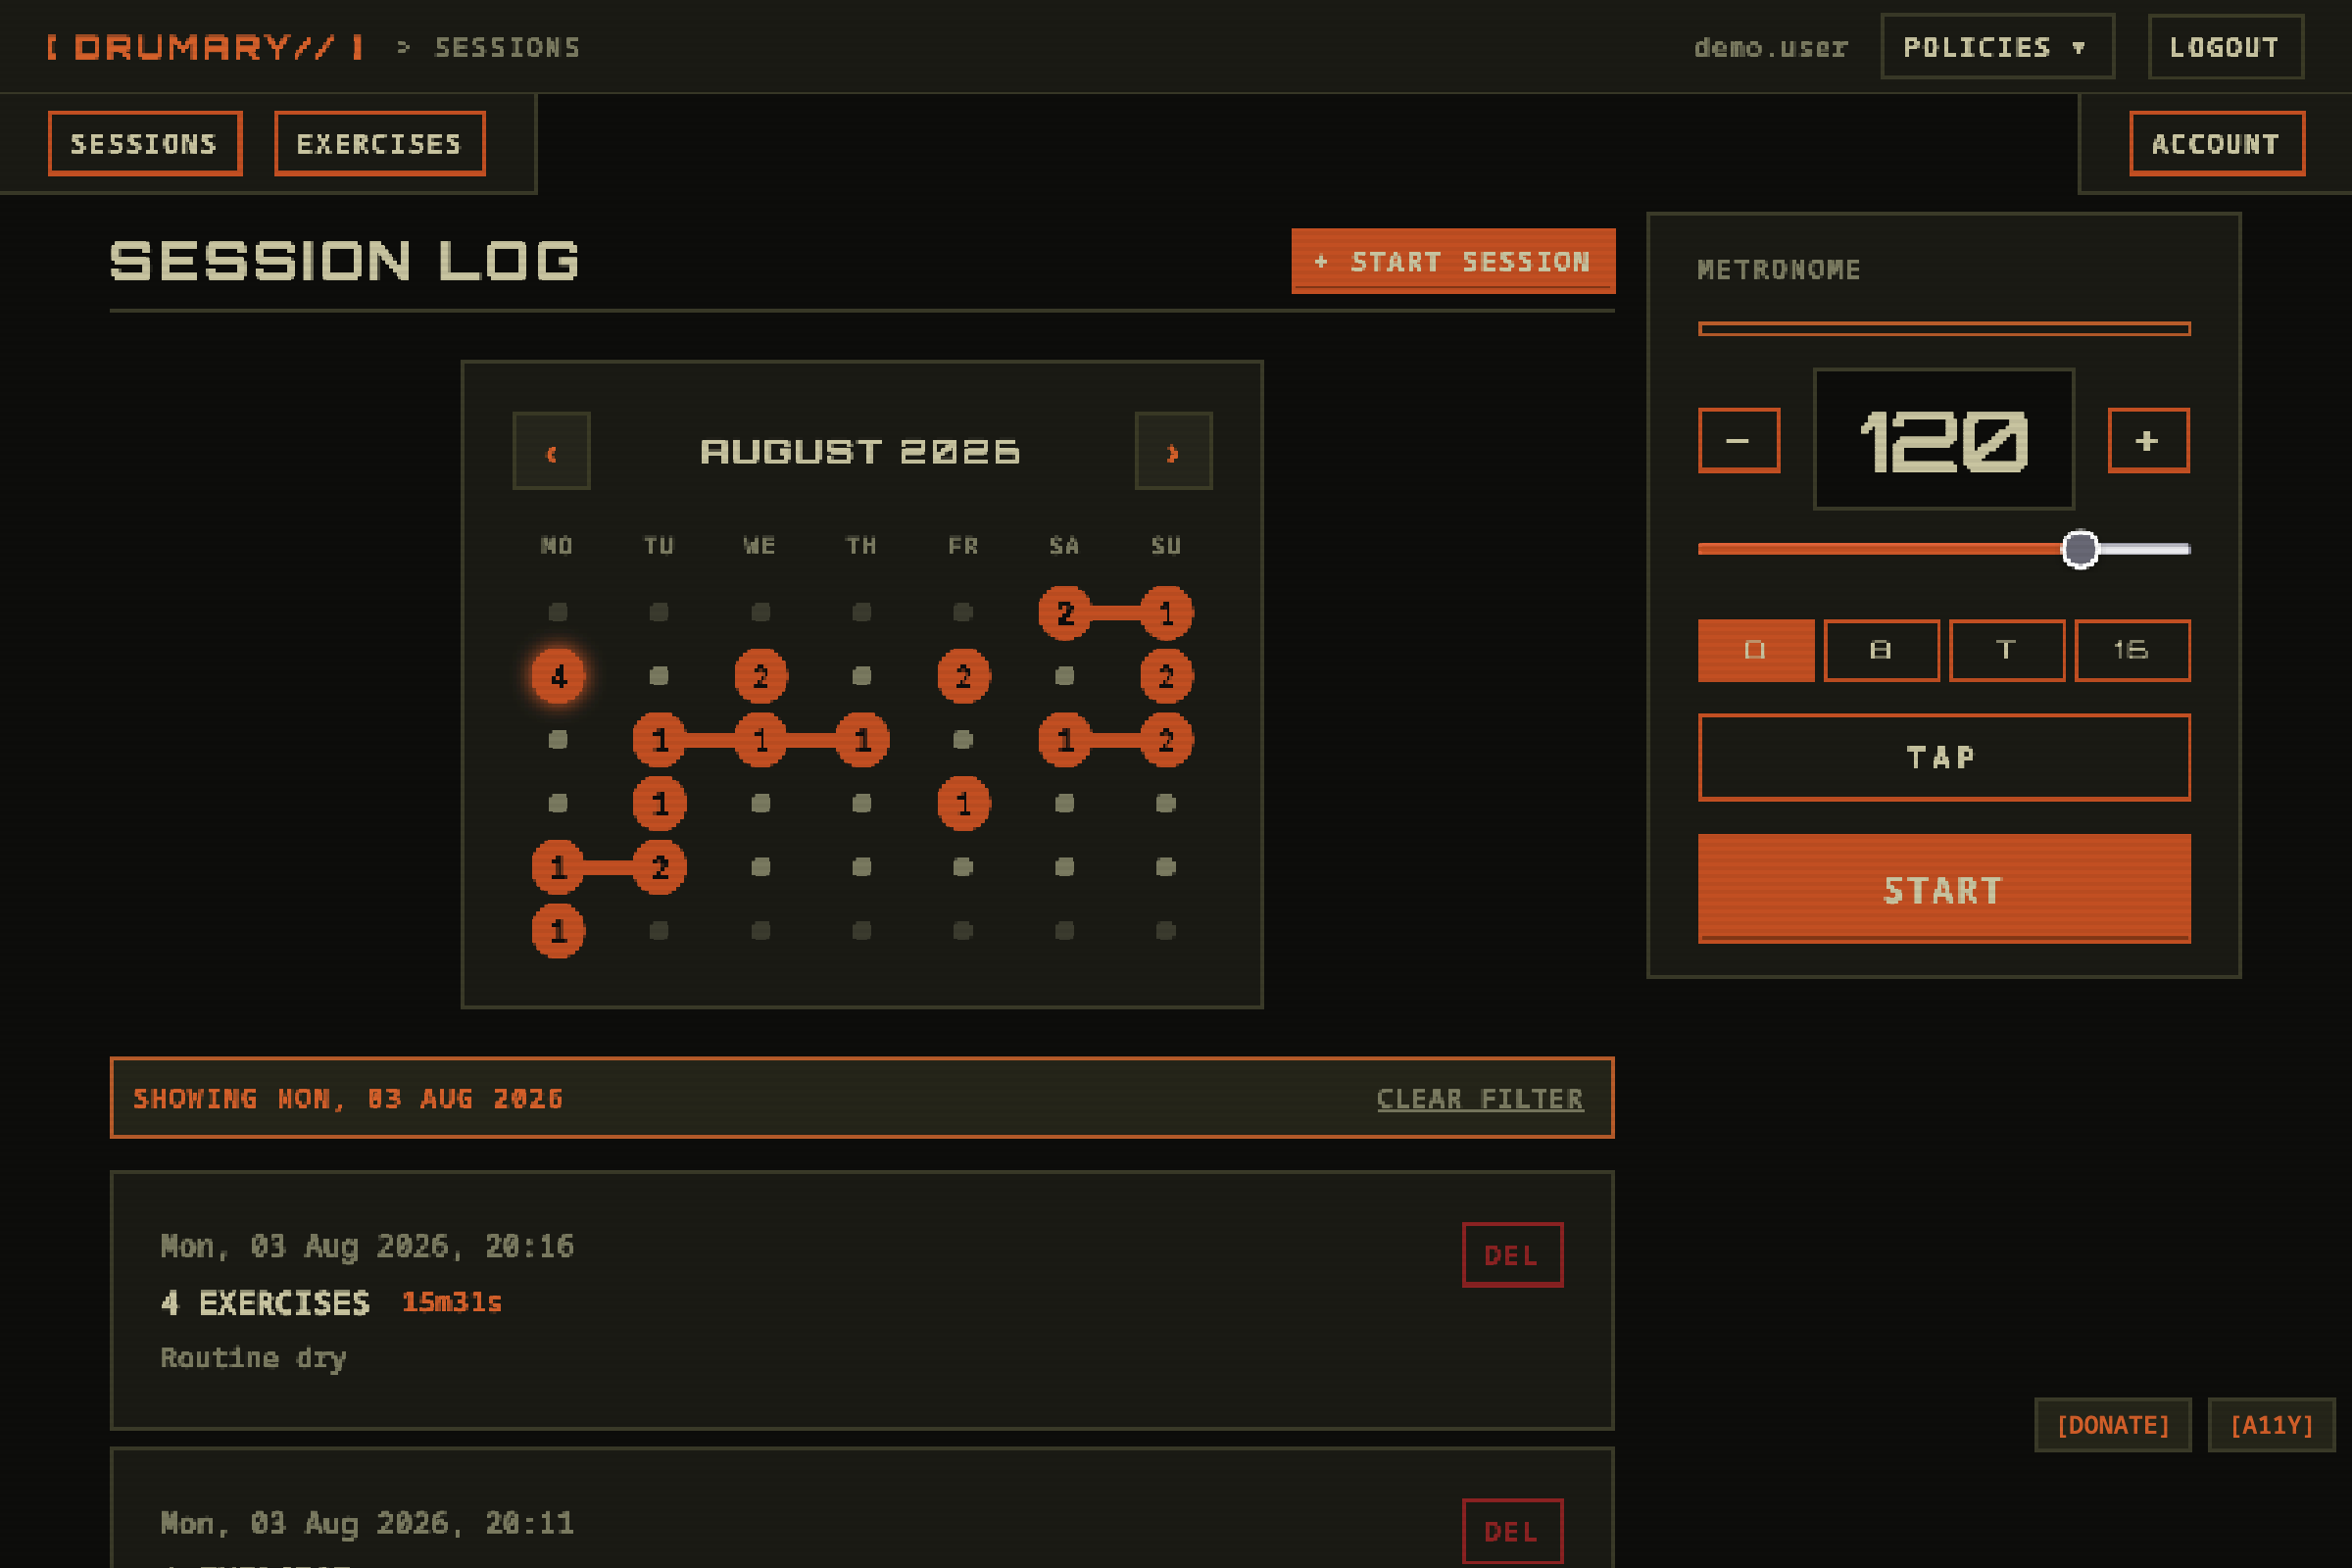Click the DRUMARY logo
Screen dimensions: 2352x1568
[x=205, y=47]
